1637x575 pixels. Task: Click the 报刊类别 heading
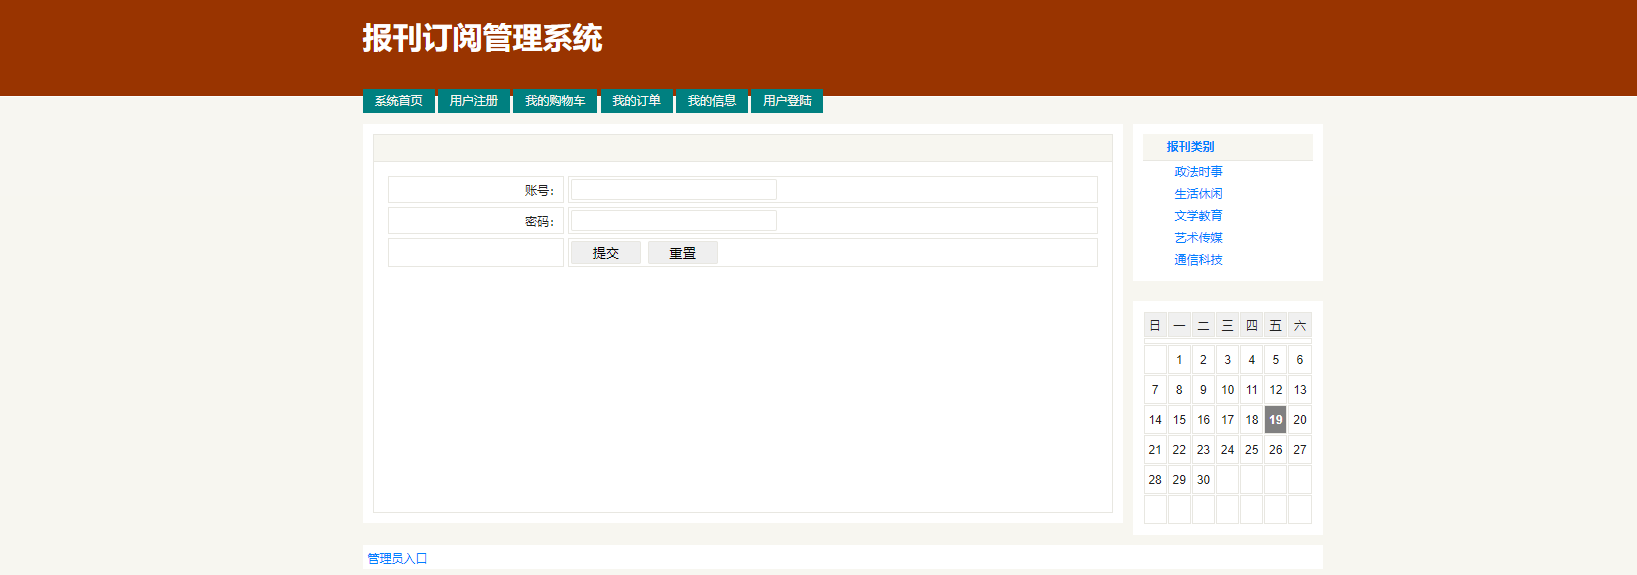point(1190,147)
